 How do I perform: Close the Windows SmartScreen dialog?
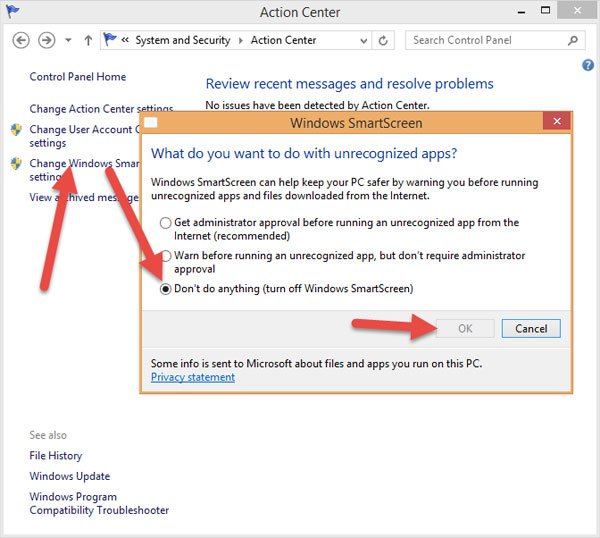pyautogui.click(x=557, y=121)
